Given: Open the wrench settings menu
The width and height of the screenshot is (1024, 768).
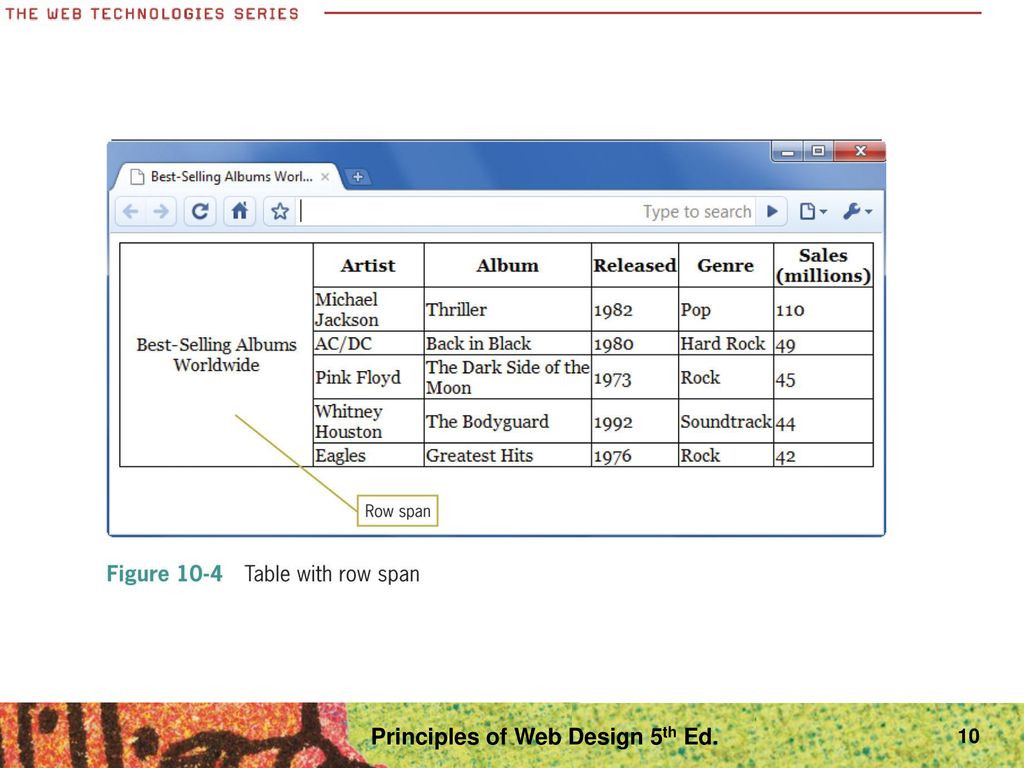Looking at the screenshot, I should pos(857,212).
